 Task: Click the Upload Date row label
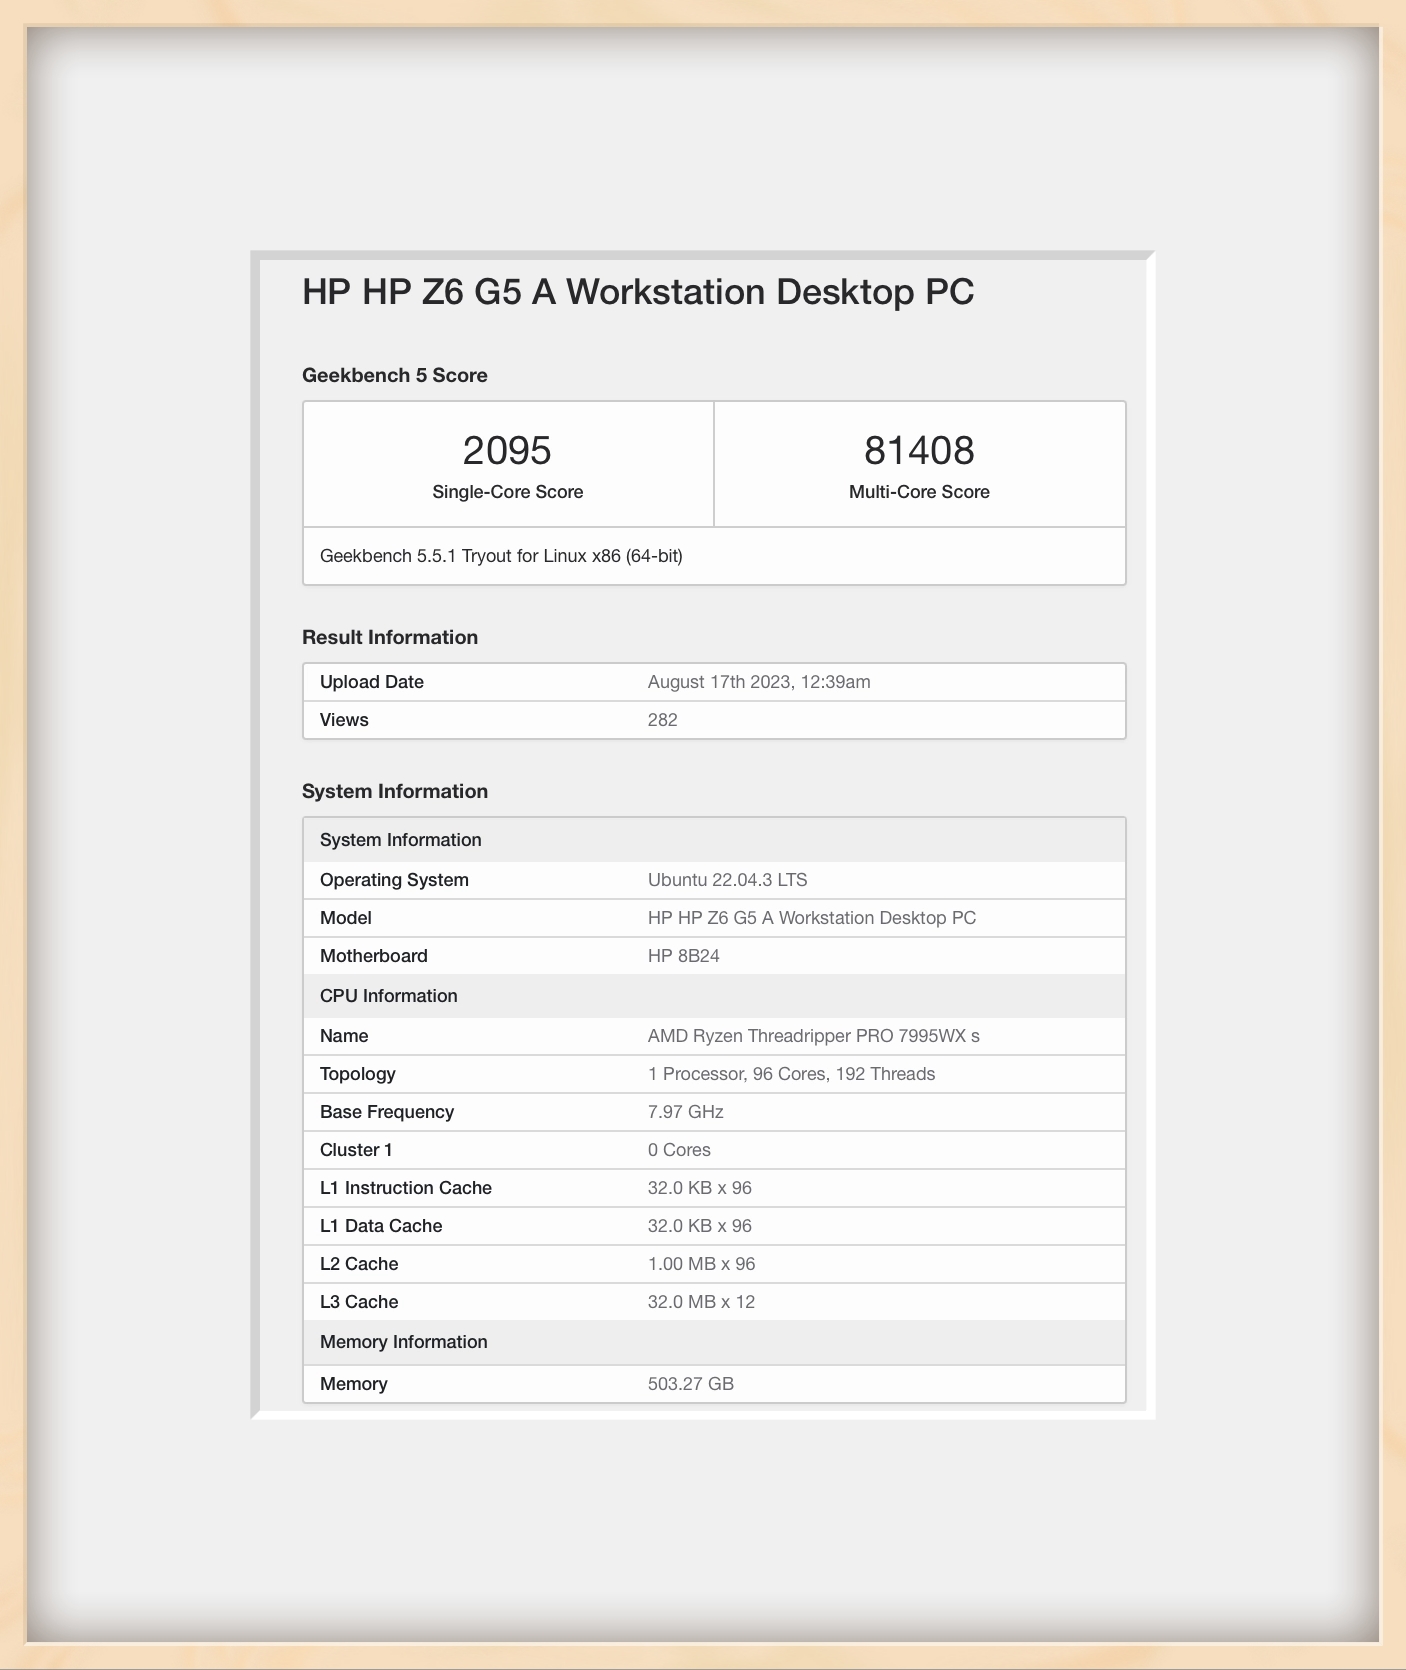coord(372,682)
